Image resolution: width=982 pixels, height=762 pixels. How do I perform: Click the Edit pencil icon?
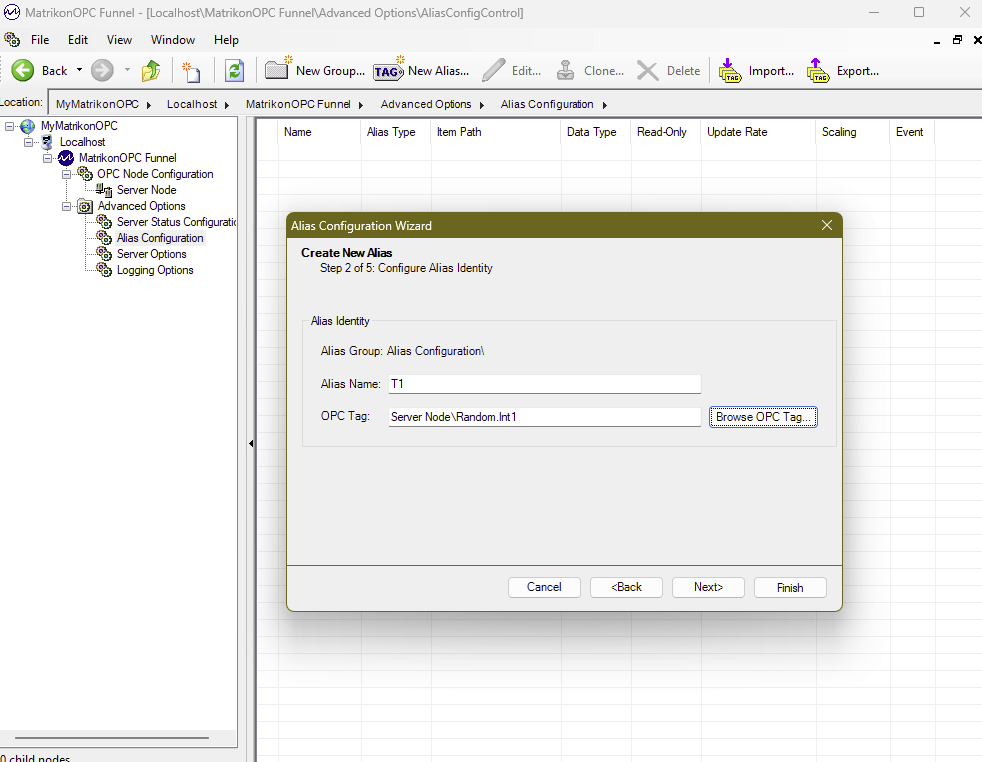point(494,70)
